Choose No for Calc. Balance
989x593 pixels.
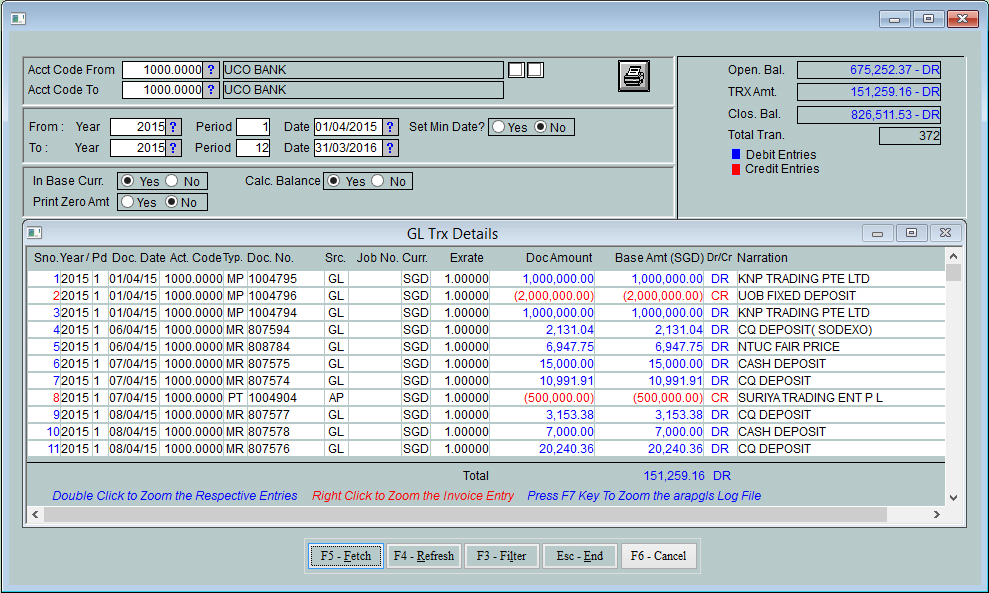click(x=377, y=181)
